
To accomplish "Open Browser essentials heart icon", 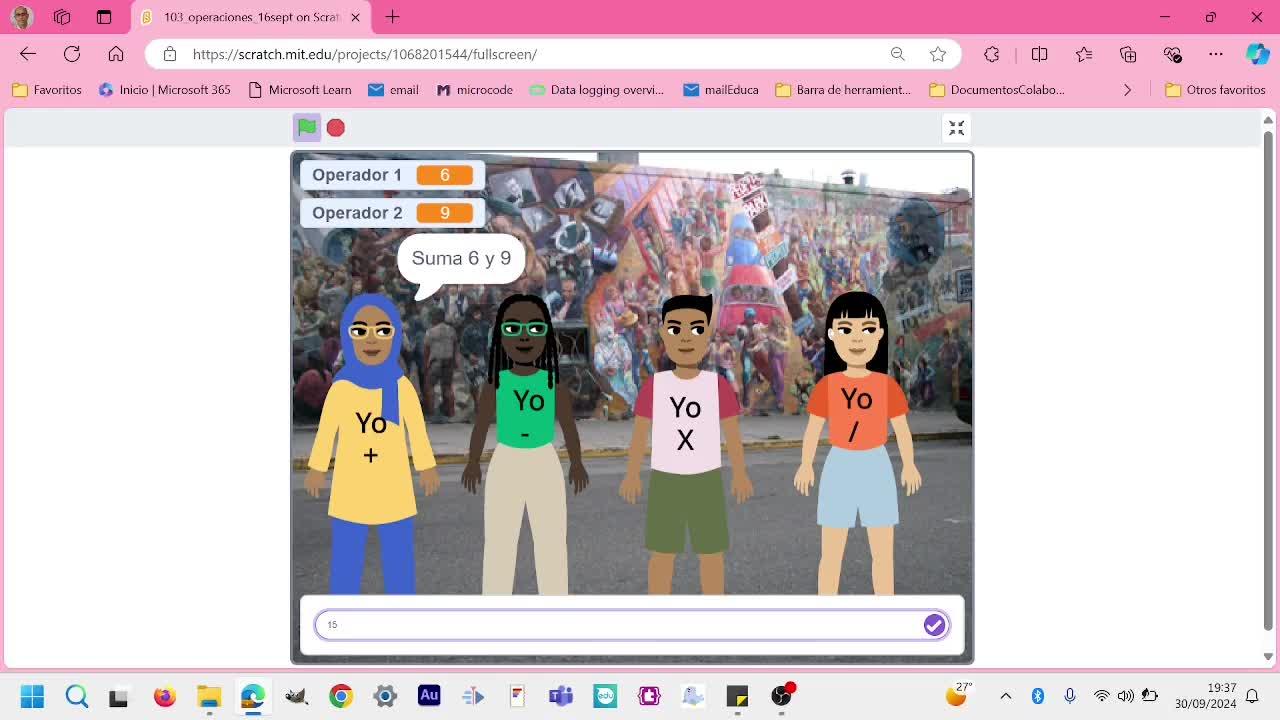I will (1172, 54).
